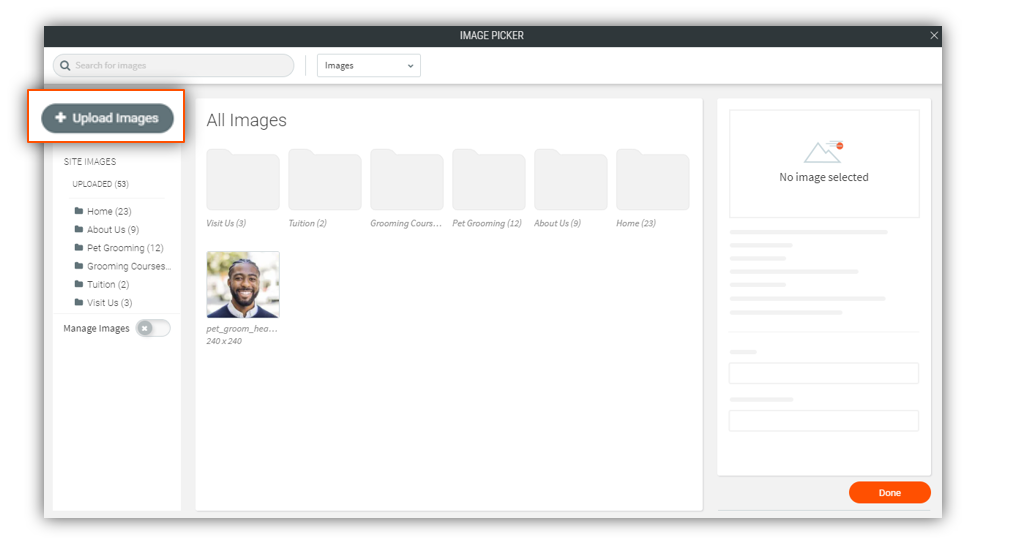The height and width of the screenshot is (559, 1014).
Task: Click the Search for images field
Action: point(180,66)
